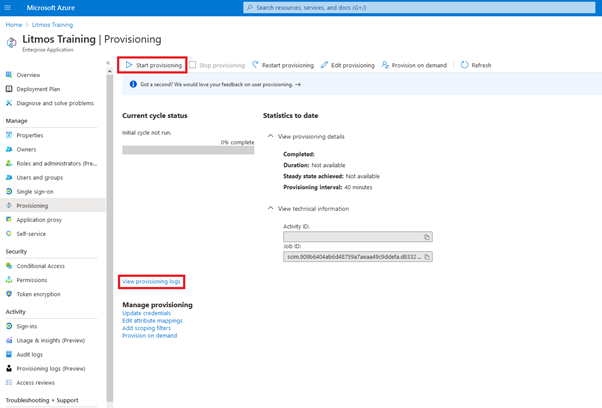
Task: Click Litmos Training breadcrumb link
Action: click(x=52, y=25)
